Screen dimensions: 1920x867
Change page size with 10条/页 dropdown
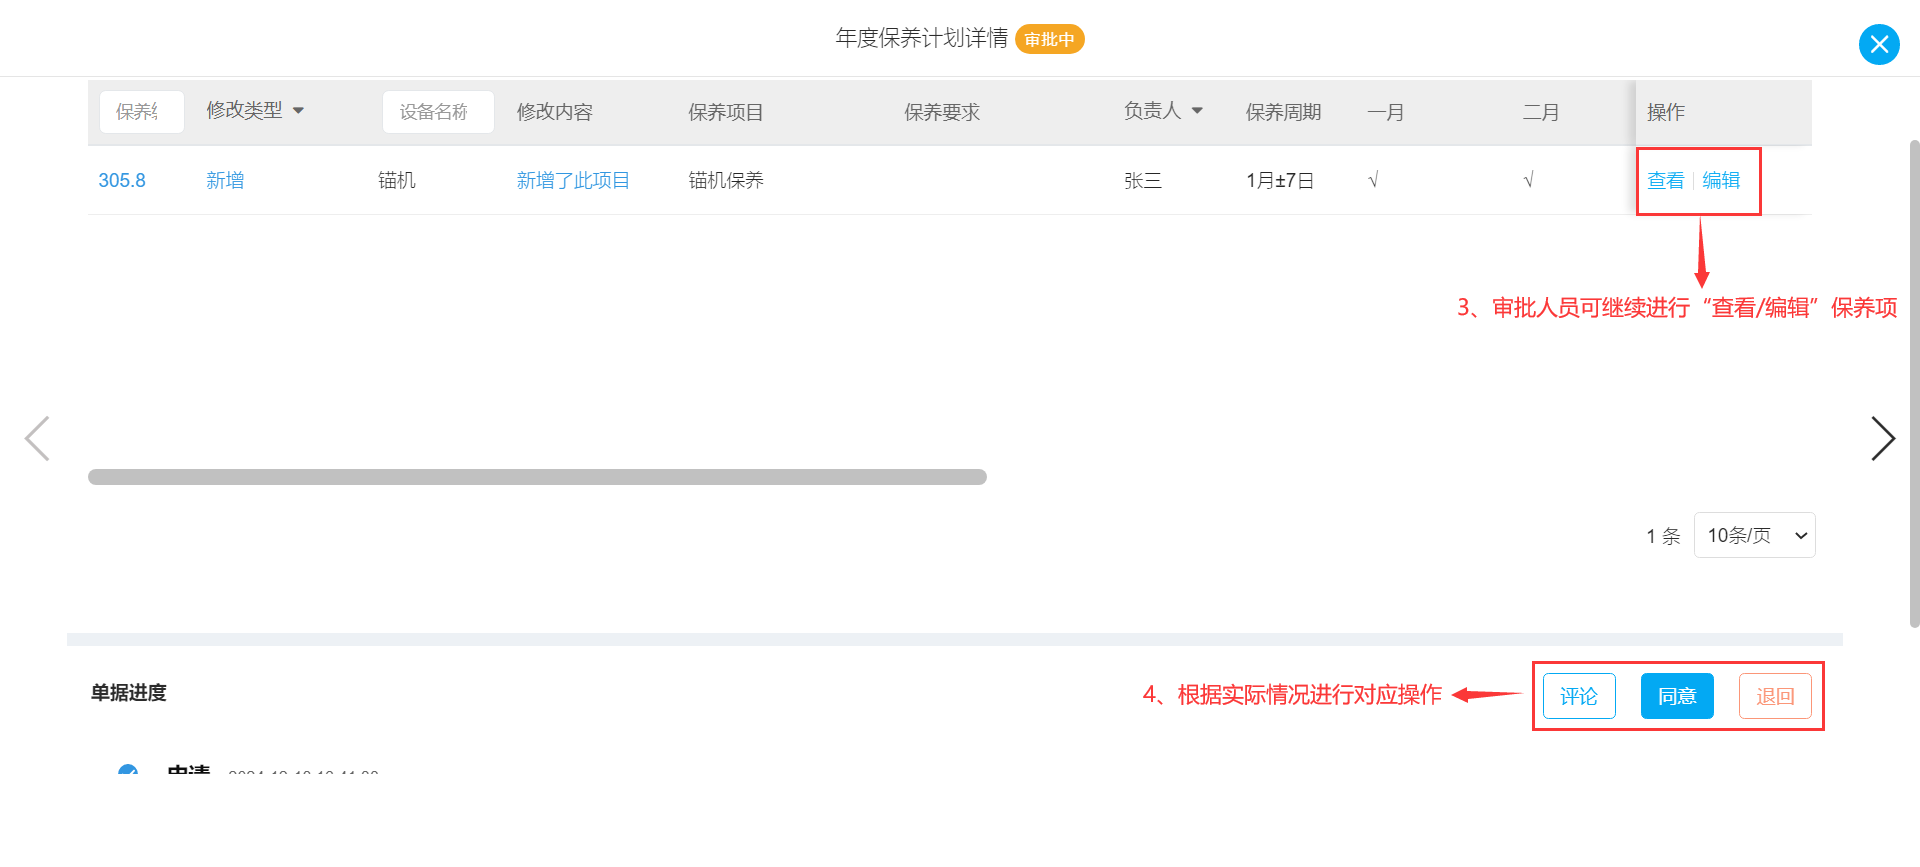coord(1754,535)
